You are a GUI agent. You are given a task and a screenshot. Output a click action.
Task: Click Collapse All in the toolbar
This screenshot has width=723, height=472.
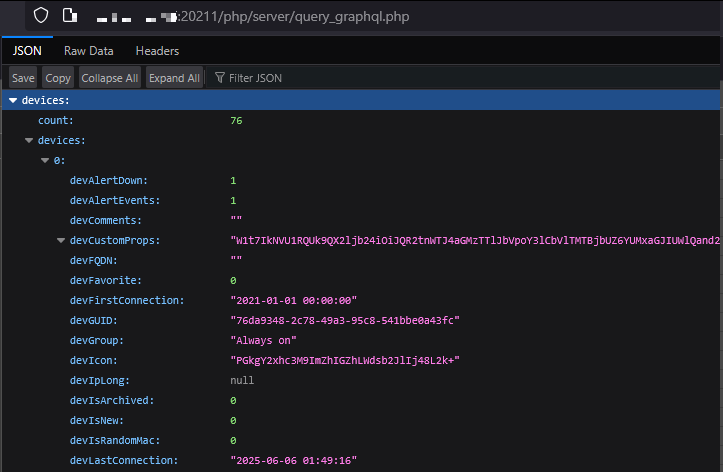click(109, 78)
